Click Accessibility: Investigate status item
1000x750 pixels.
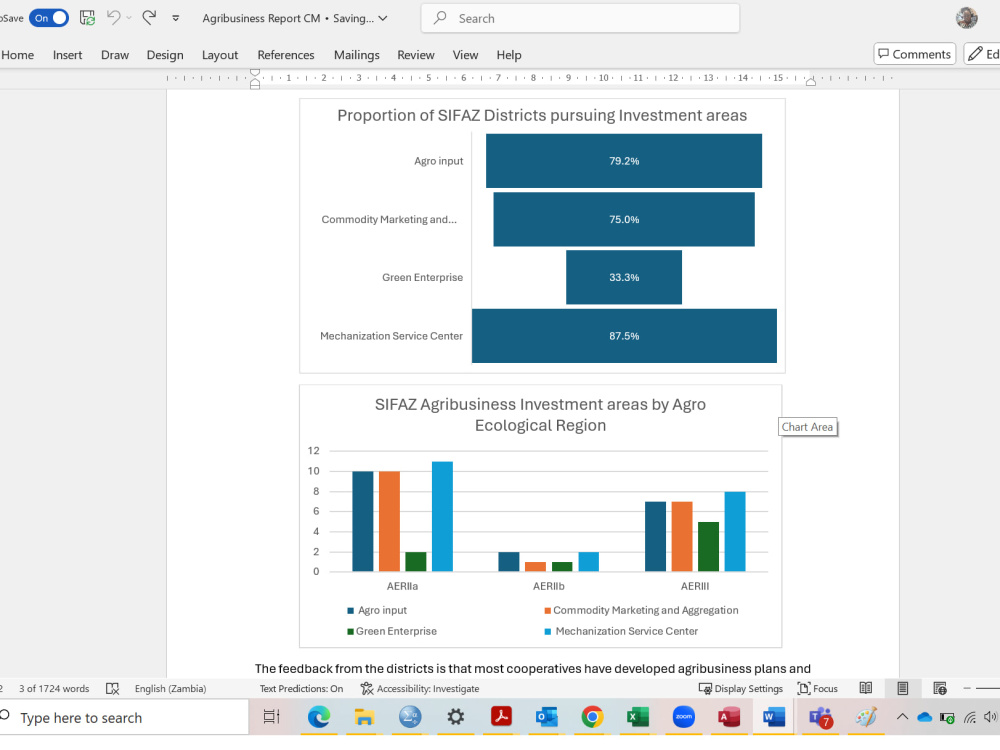tap(420, 689)
